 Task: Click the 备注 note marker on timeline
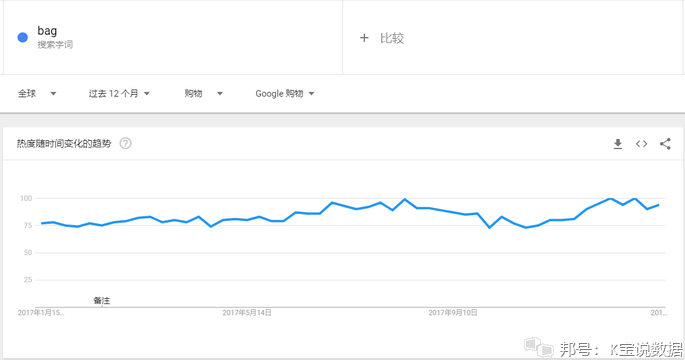tap(101, 301)
